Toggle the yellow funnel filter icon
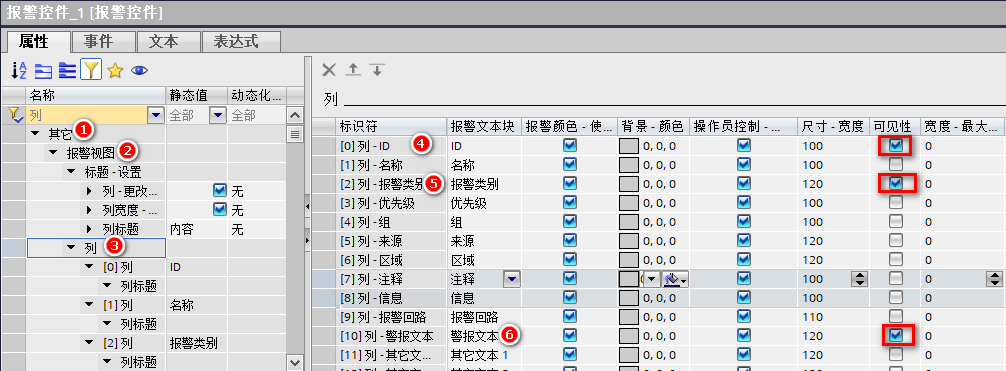1006x371 pixels. click(91, 71)
